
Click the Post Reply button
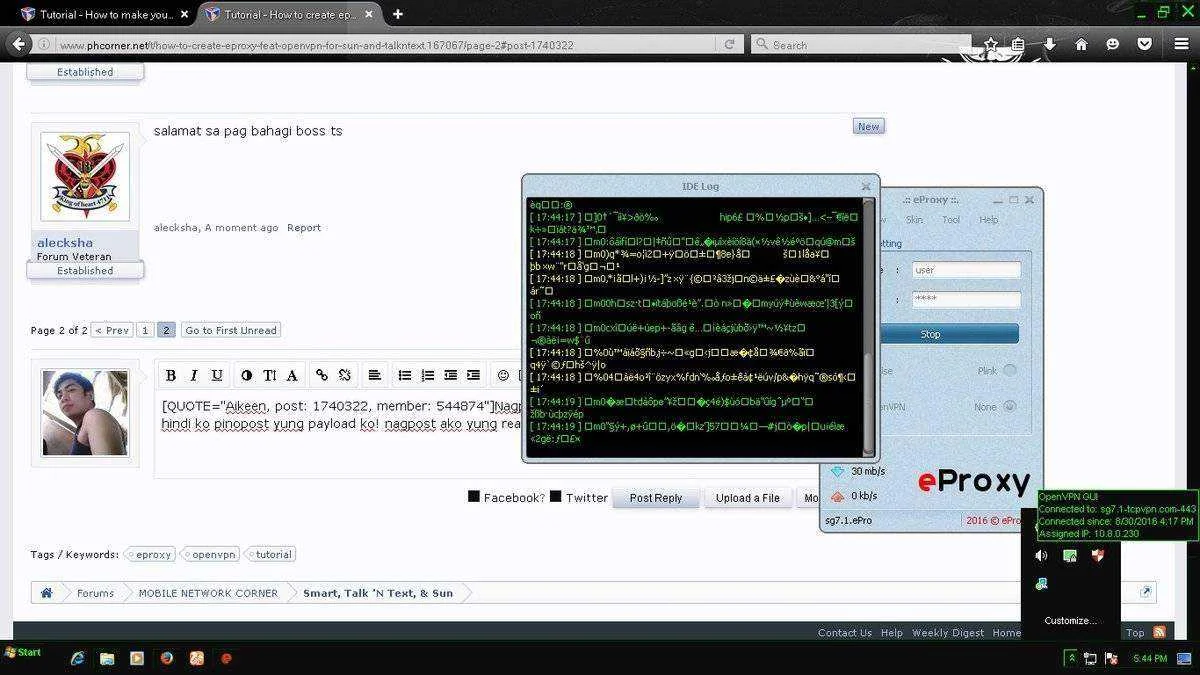pyautogui.click(x=656, y=498)
